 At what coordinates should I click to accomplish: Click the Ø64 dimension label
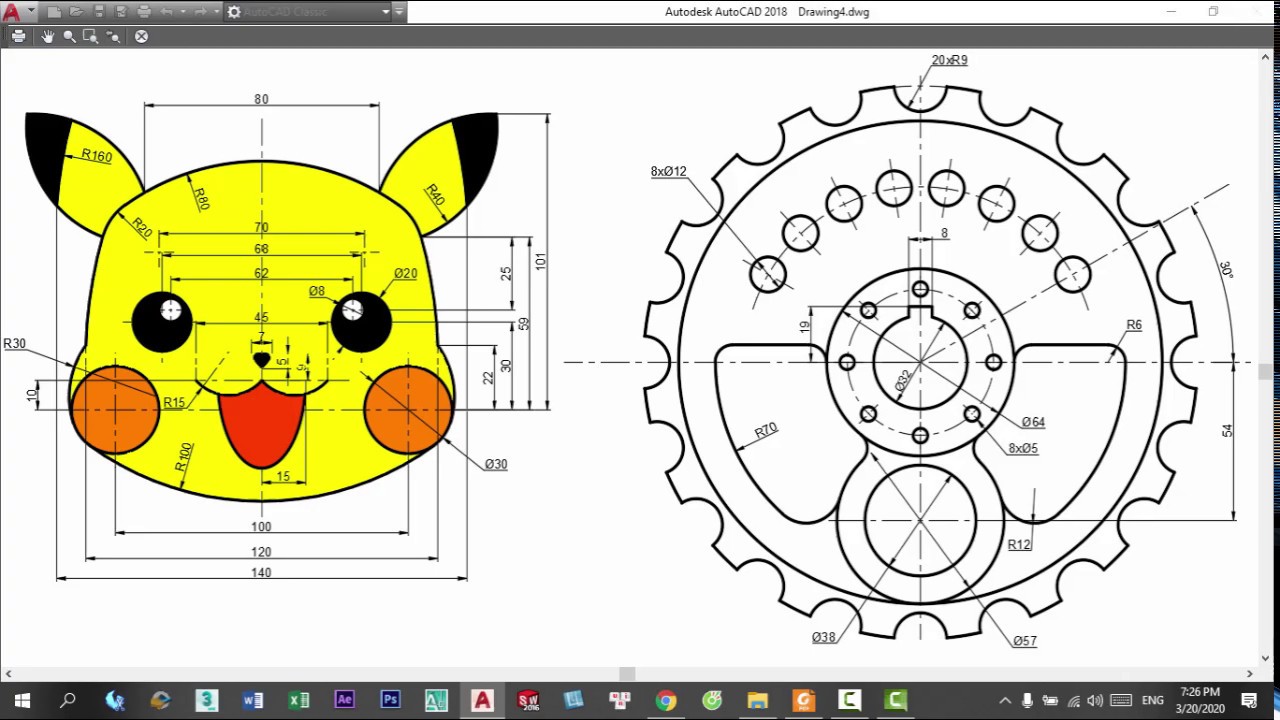tap(1033, 422)
